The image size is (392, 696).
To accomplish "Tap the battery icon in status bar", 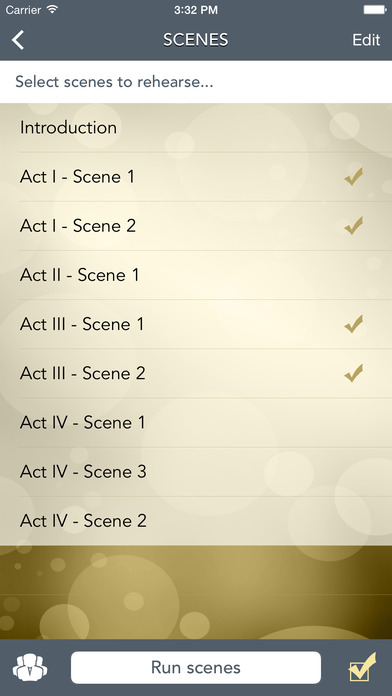I will [x=375, y=10].
